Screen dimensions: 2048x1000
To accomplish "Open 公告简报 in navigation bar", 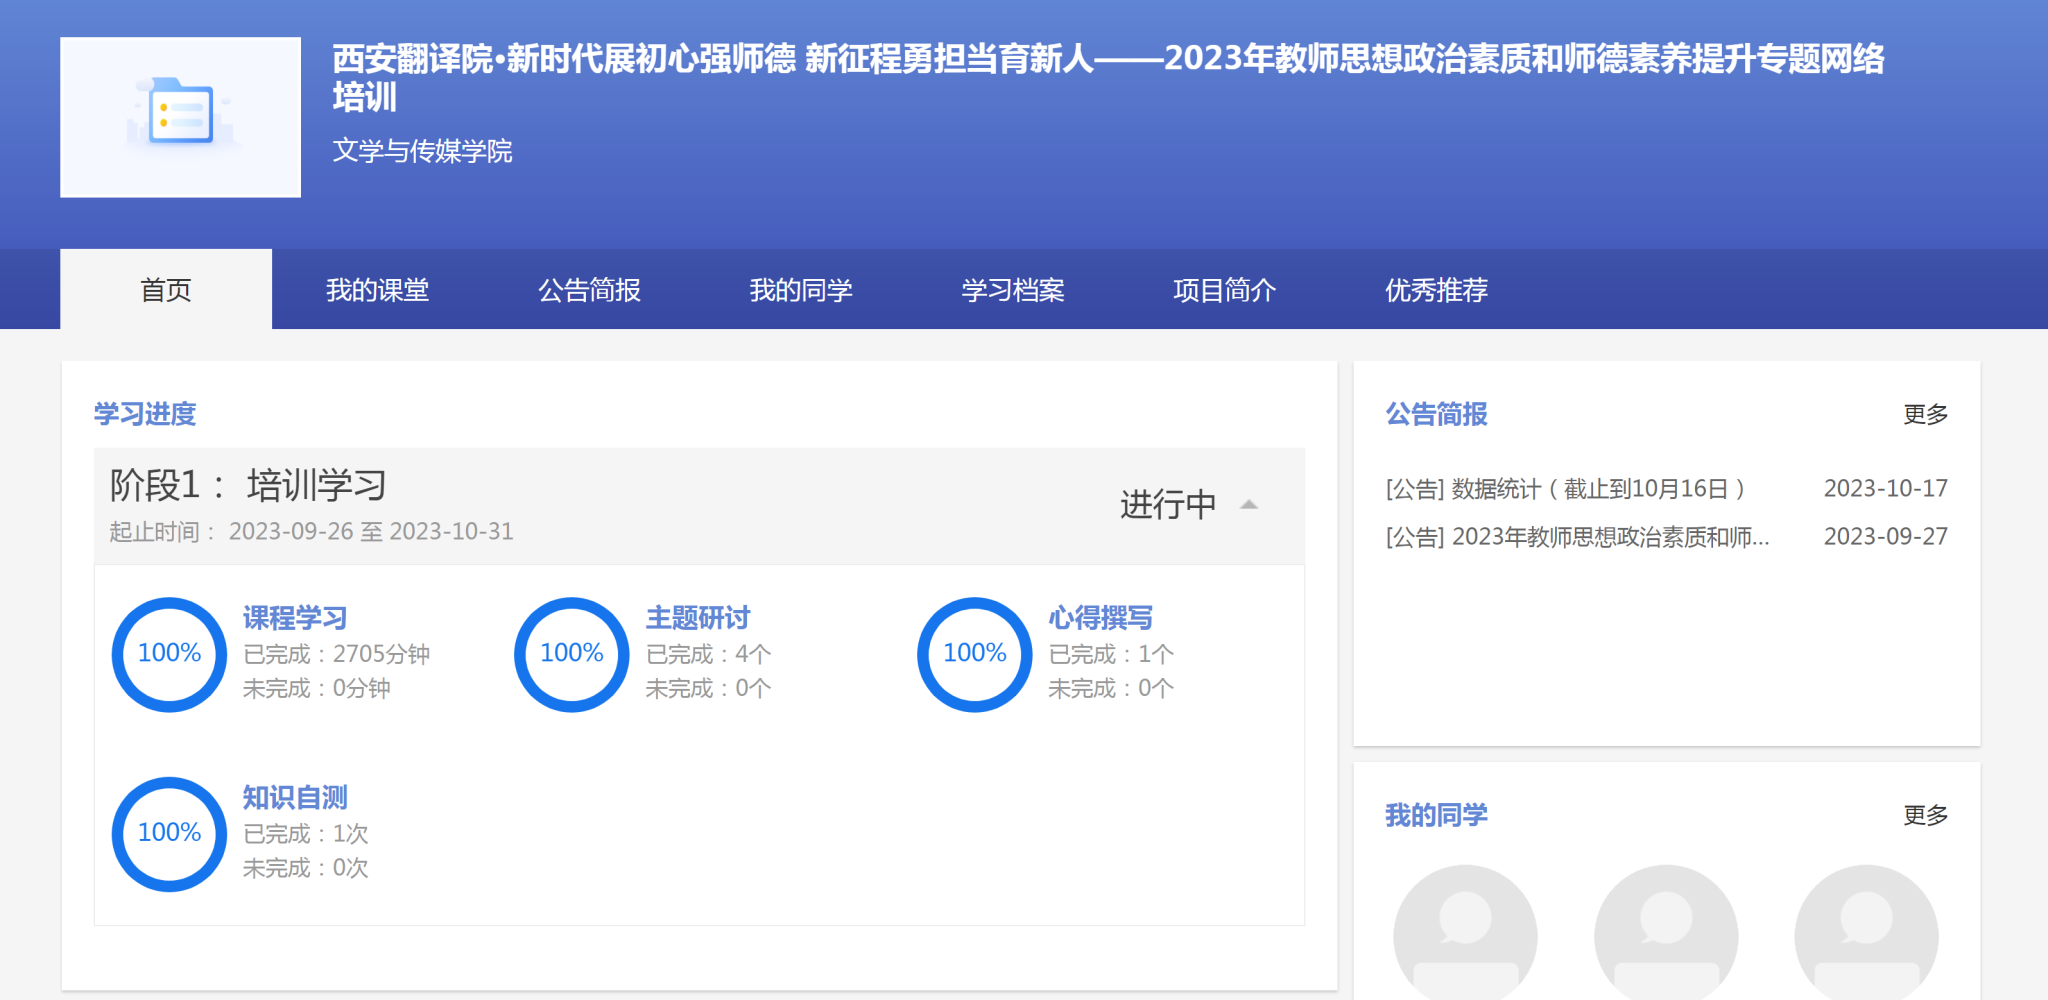I will point(589,290).
